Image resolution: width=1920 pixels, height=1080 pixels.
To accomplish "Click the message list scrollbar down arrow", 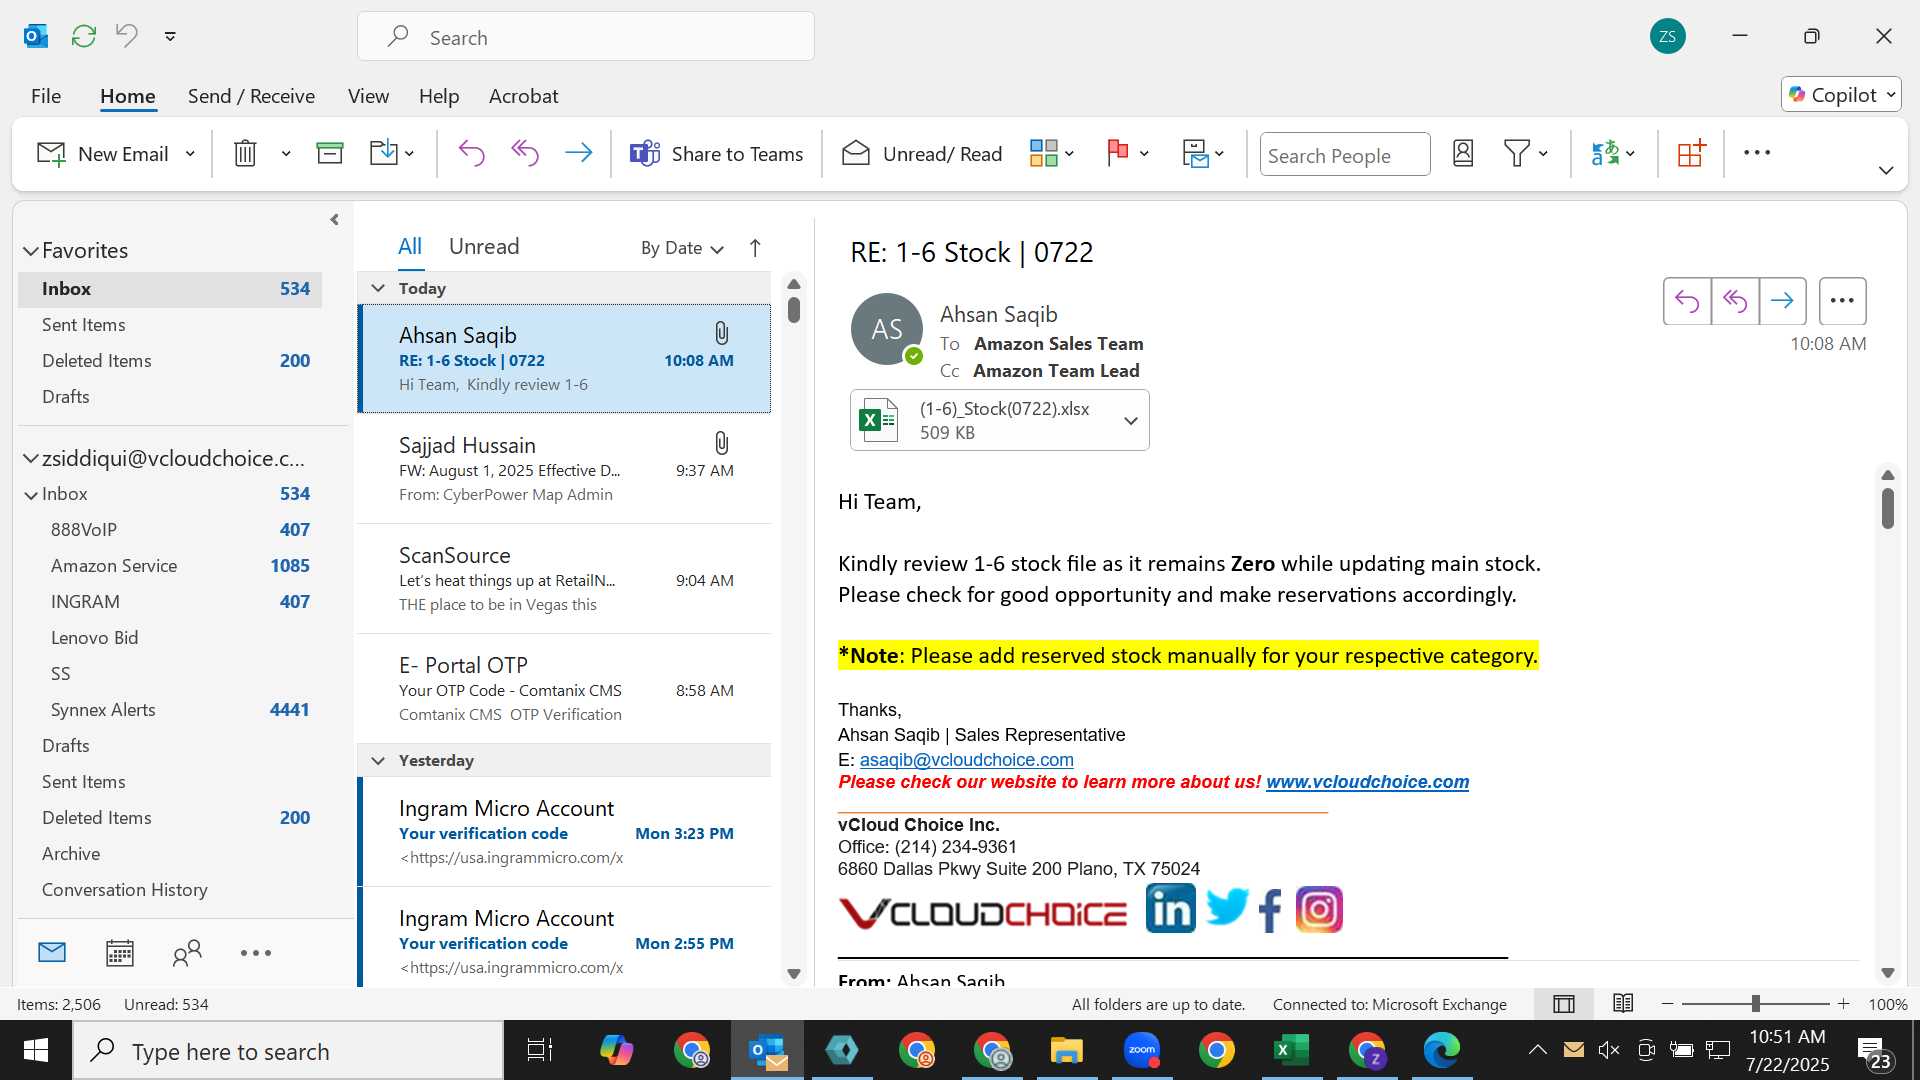I will tap(794, 974).
